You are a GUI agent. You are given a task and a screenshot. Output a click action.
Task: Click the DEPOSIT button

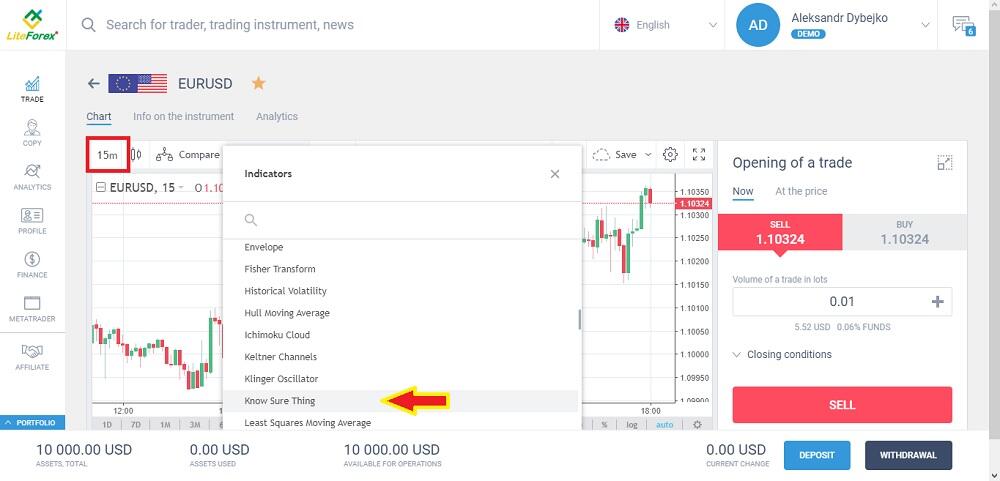tap(817, 455)
